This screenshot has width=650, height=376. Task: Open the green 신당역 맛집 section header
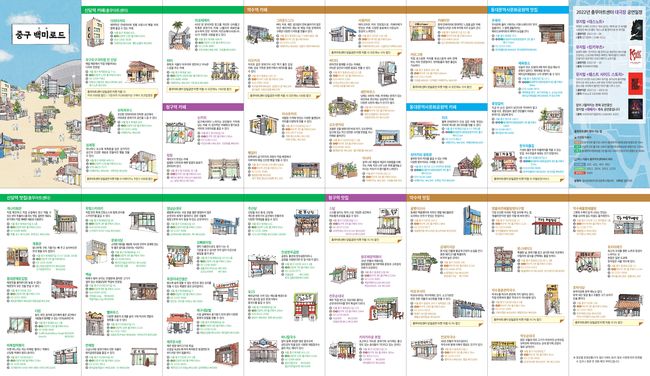pyautogui.click(x=162, y=198)
